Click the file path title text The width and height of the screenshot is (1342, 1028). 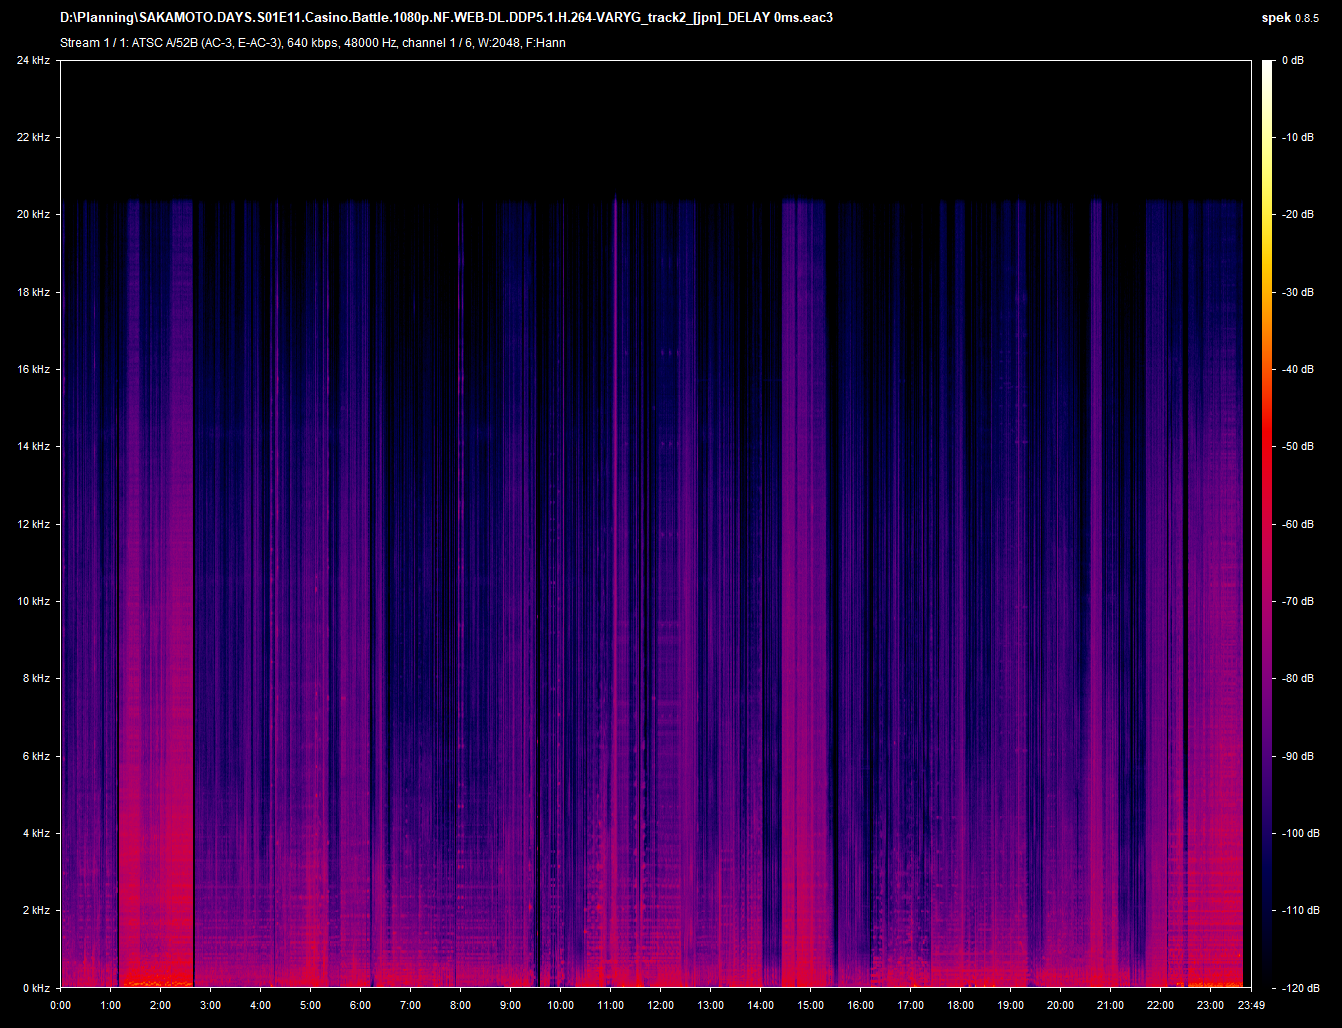click(446, 18)
